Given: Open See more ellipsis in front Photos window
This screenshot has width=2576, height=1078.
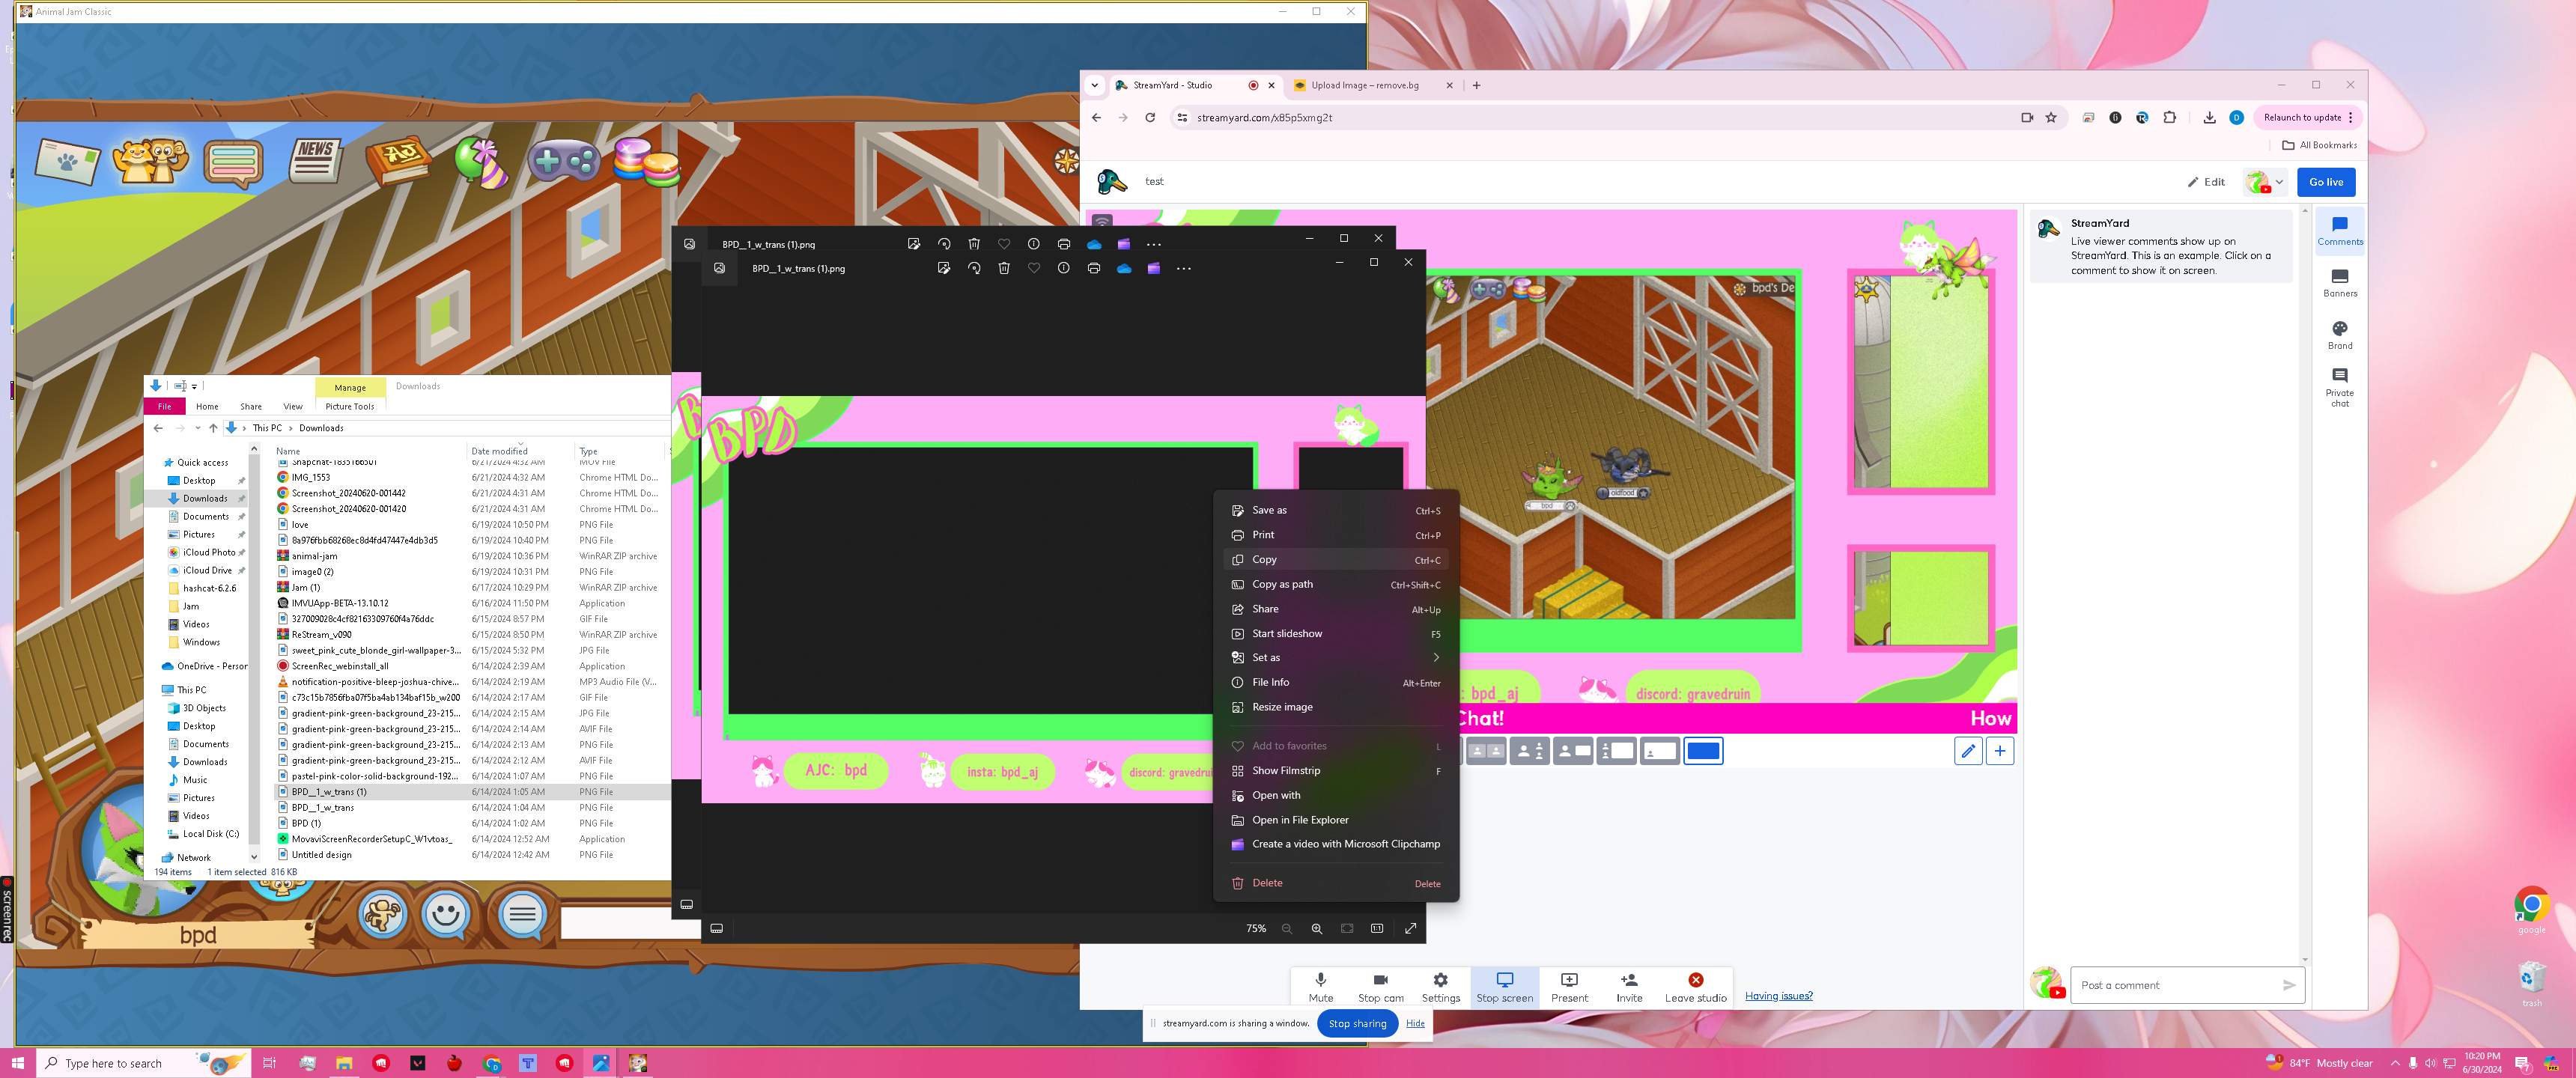Looking at the screenshot, I should click(x=1184, y=268).
